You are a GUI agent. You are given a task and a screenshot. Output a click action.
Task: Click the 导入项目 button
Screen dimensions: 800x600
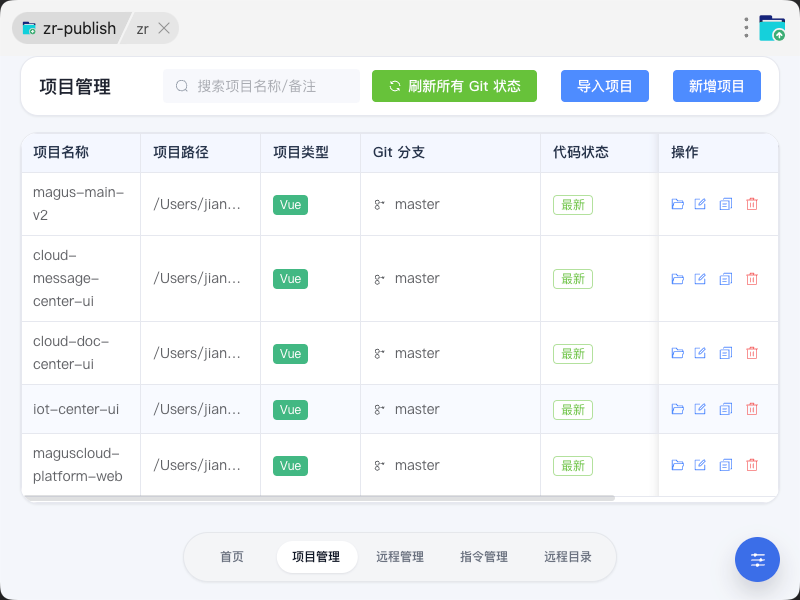pyautogui.click(x=605, y=86)
